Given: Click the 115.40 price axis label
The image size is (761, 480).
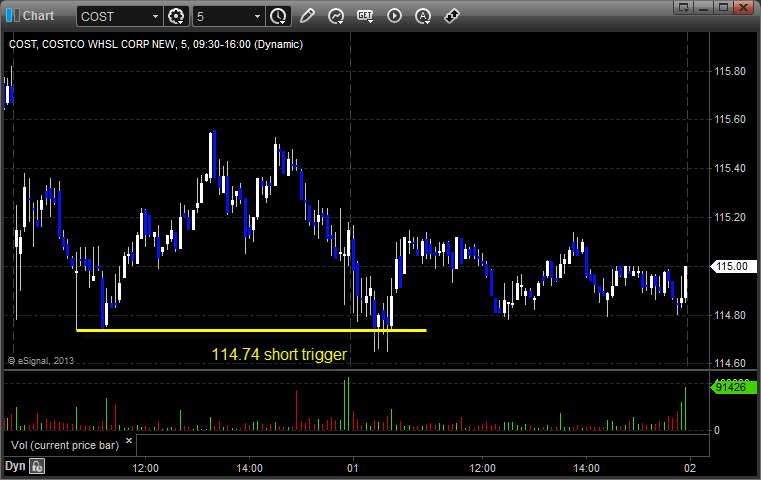Looking at the screenshot, I should tap(730, 168).
